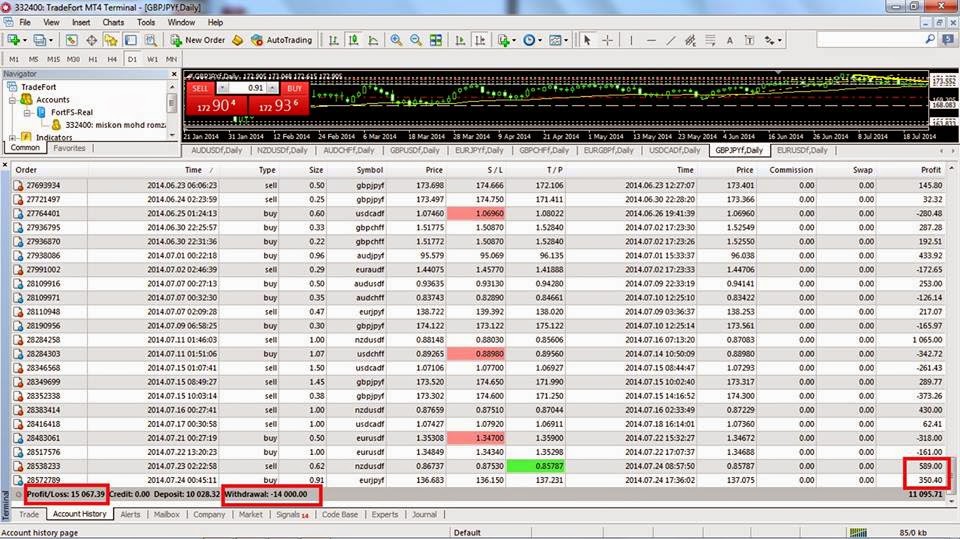Screen dimensions: 960x539
Task: Select the M15 timeframe
Action: 53,59
